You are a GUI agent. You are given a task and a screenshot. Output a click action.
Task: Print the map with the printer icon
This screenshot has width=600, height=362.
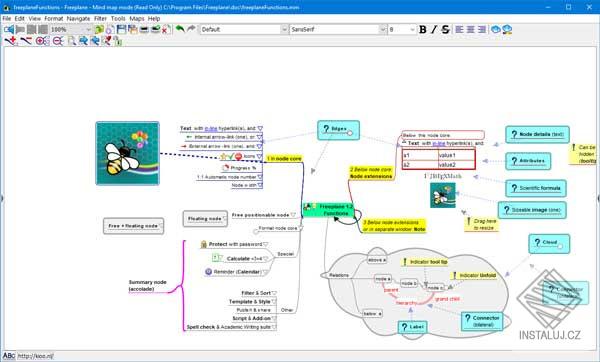[144, 29]
